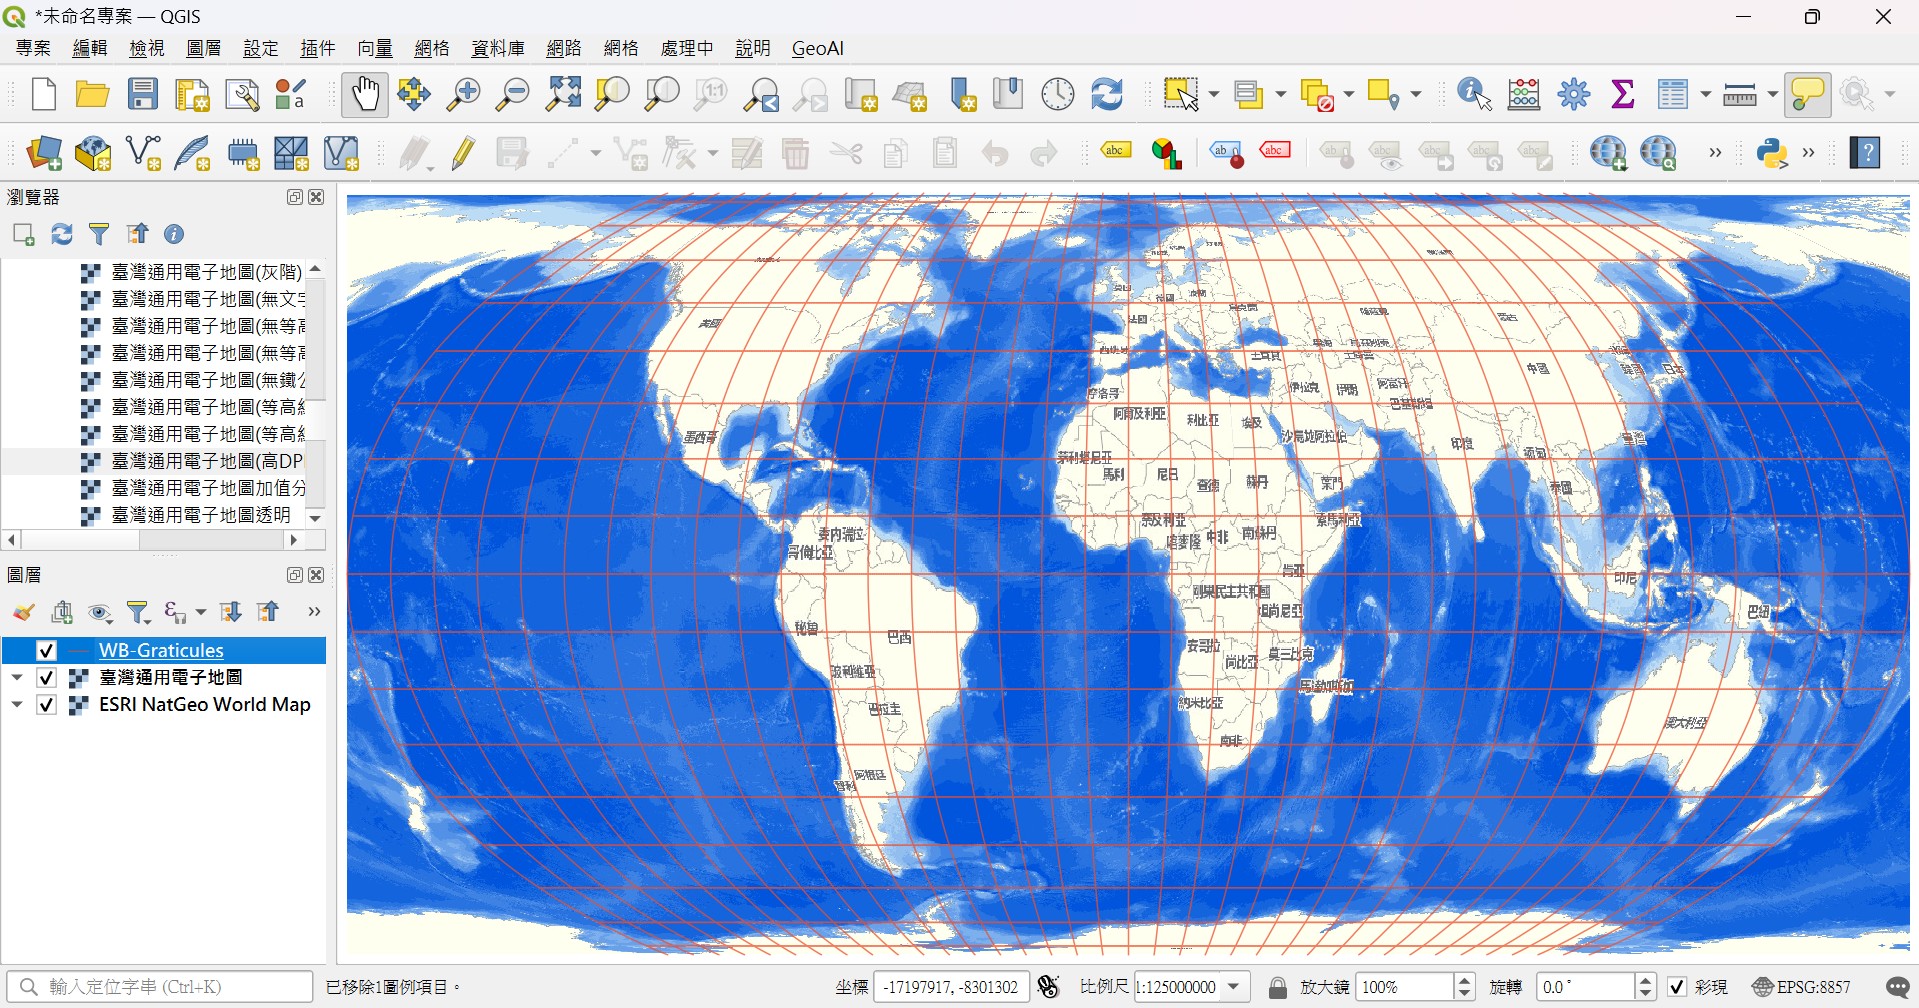
Task: Collapse the ESRI NatGeo World Map layer node
Action: [x=17, y=705]
